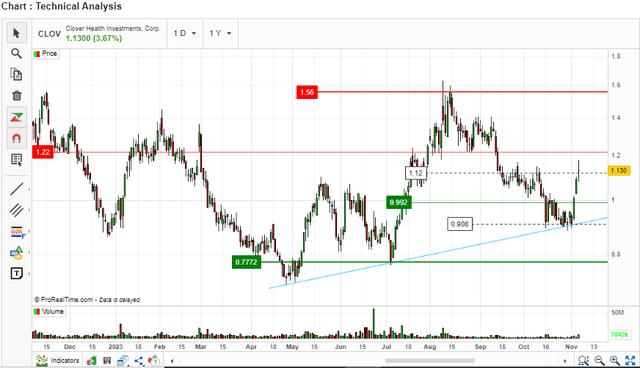Click the Nov label on the date axis
The width and height of the screenshot is (640, 368).
571,347
